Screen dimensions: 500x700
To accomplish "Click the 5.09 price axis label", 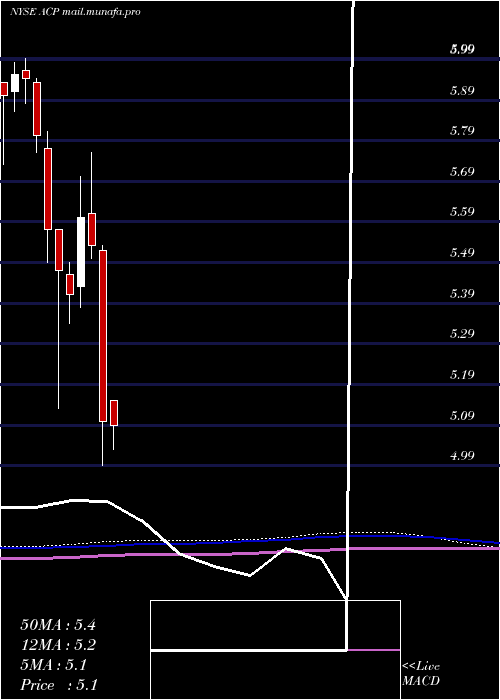I will pyautogui.click(x=461, y=415).
